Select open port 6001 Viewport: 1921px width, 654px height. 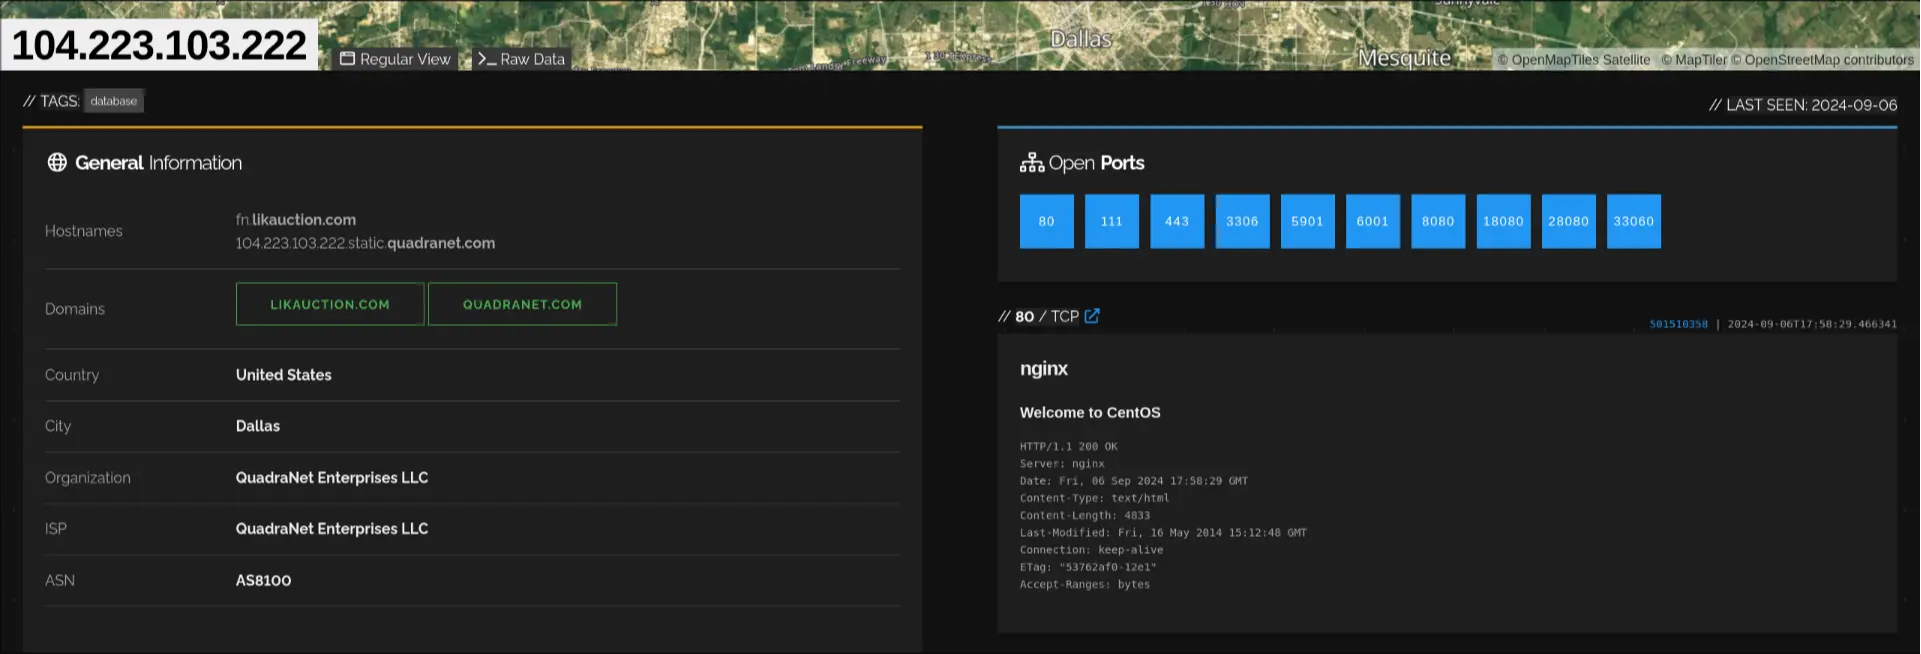coord(1372,221)
